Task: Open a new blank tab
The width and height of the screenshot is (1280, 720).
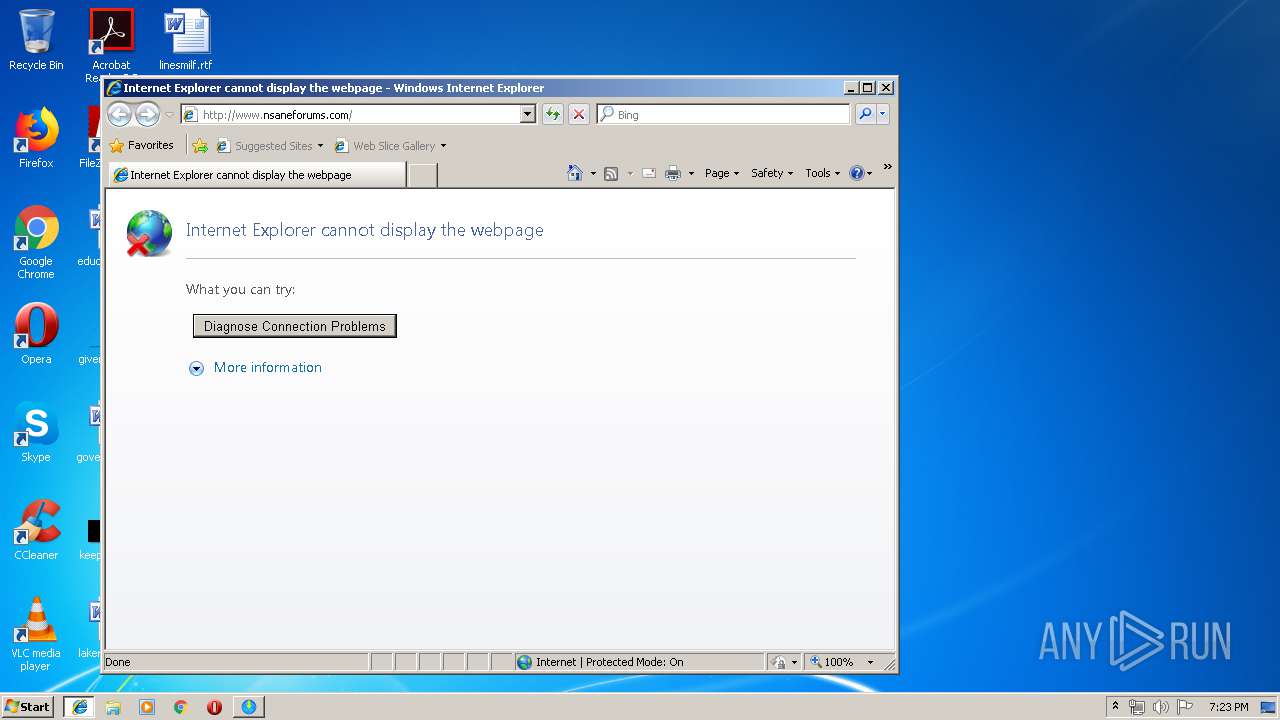Action: [423, 175]
